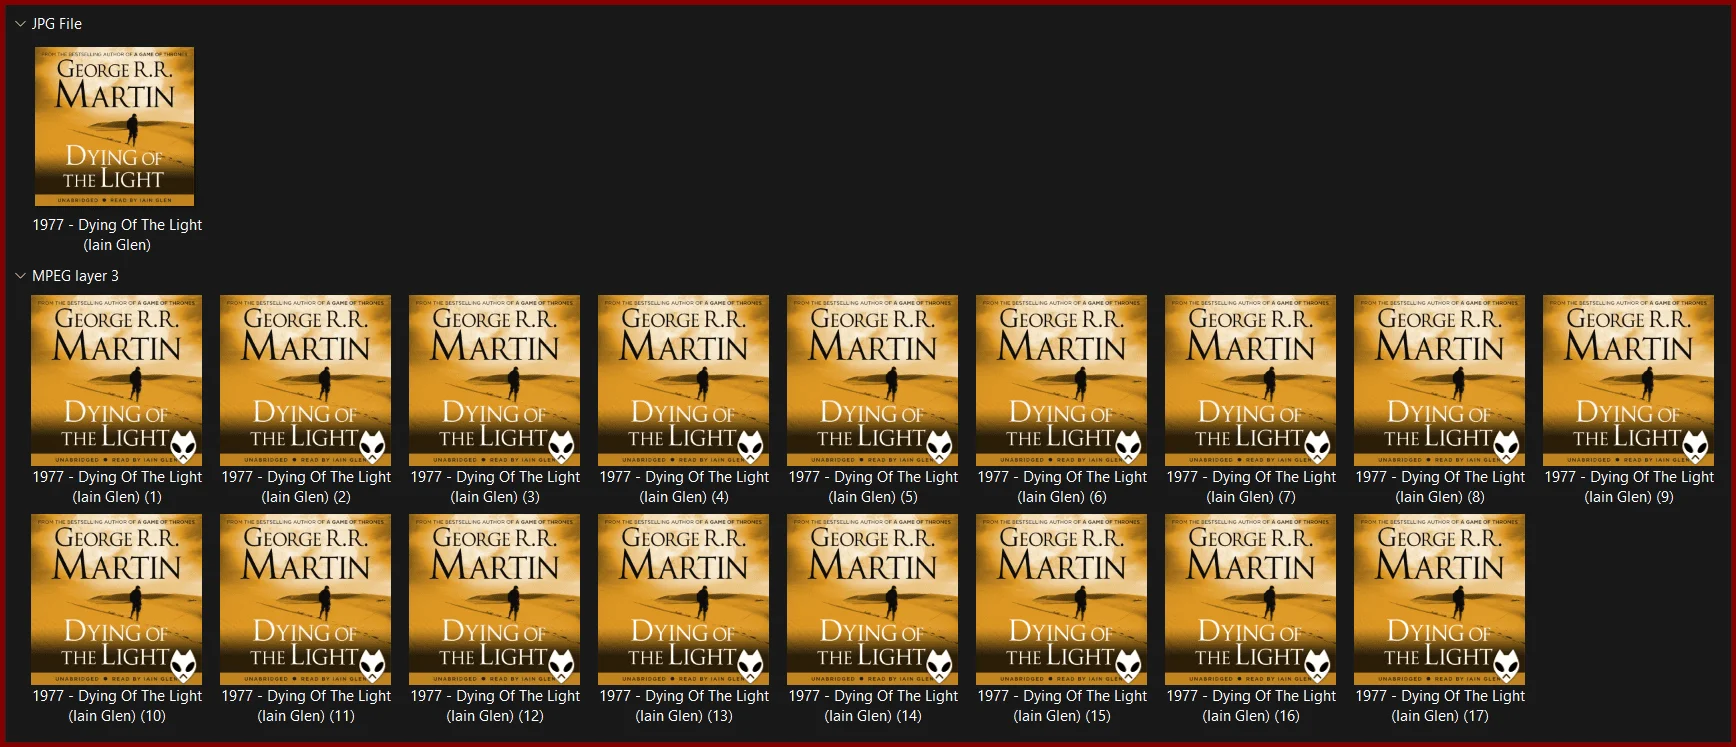Select the JPG File group header
Screen dimensions: 1736x747
click(57, 23)
